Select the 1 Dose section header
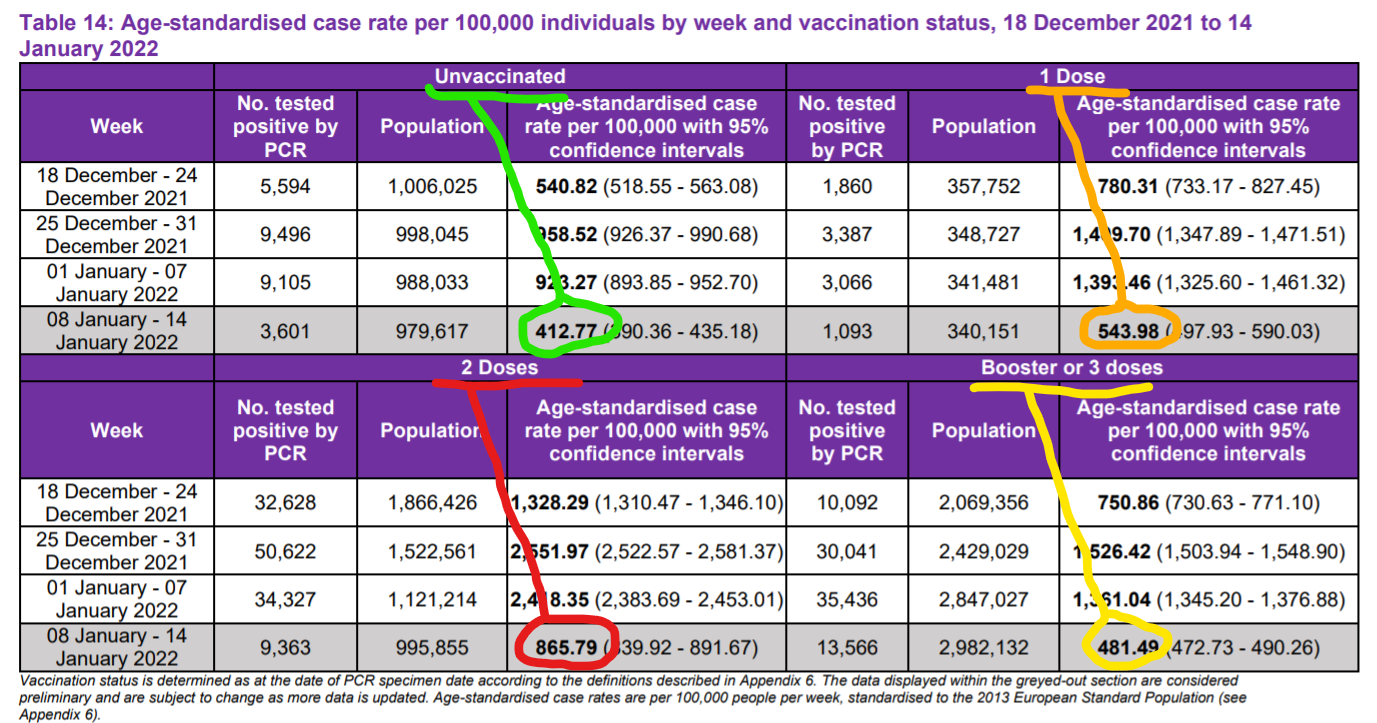 coord(1071,76)
